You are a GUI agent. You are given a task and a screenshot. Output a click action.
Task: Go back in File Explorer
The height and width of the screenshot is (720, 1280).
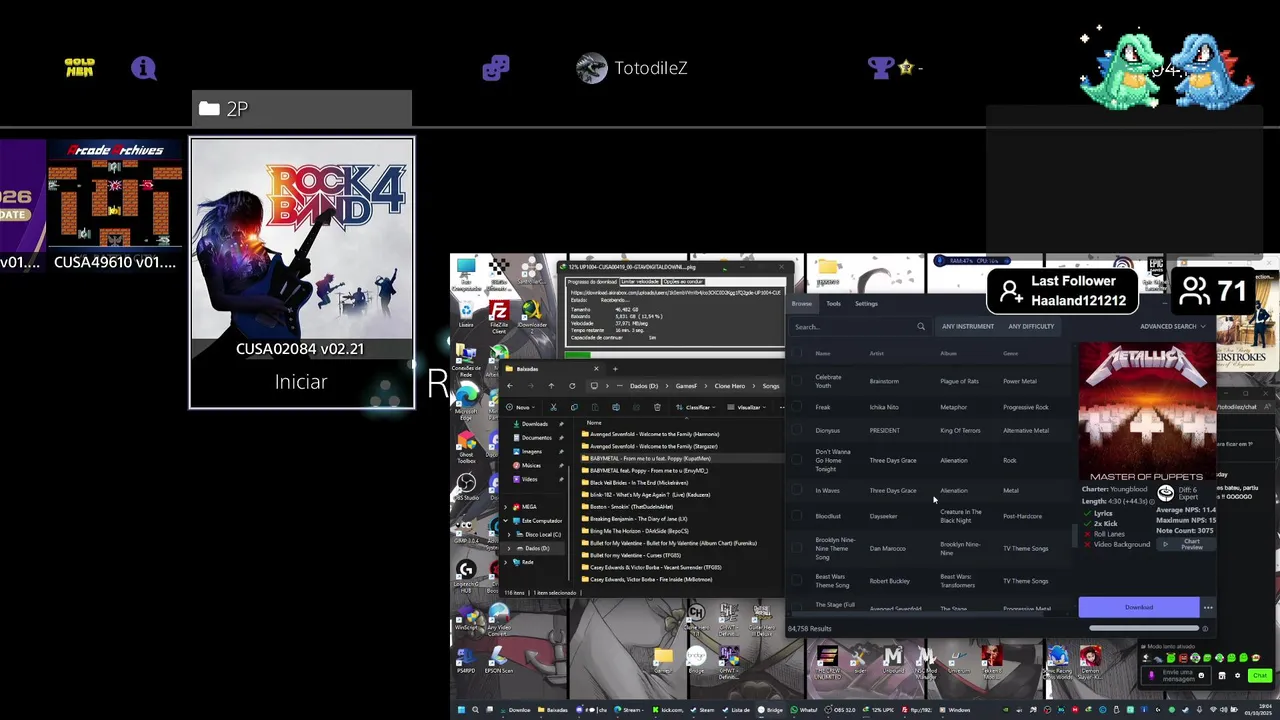[x=510, y=386]
